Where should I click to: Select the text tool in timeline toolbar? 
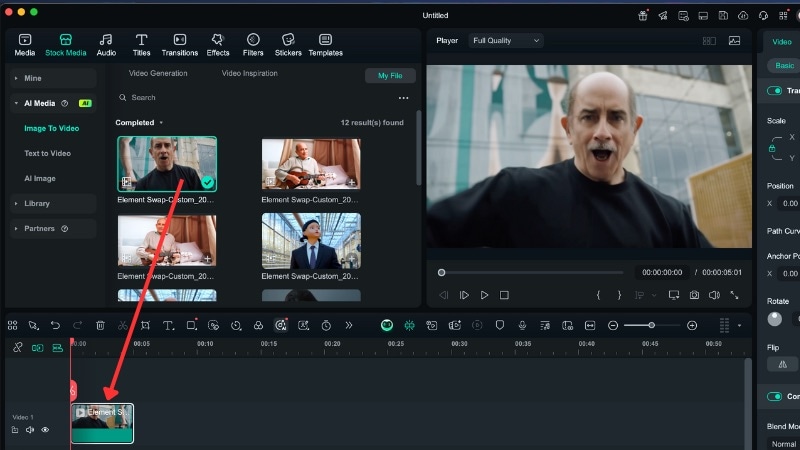click(168, 325)
